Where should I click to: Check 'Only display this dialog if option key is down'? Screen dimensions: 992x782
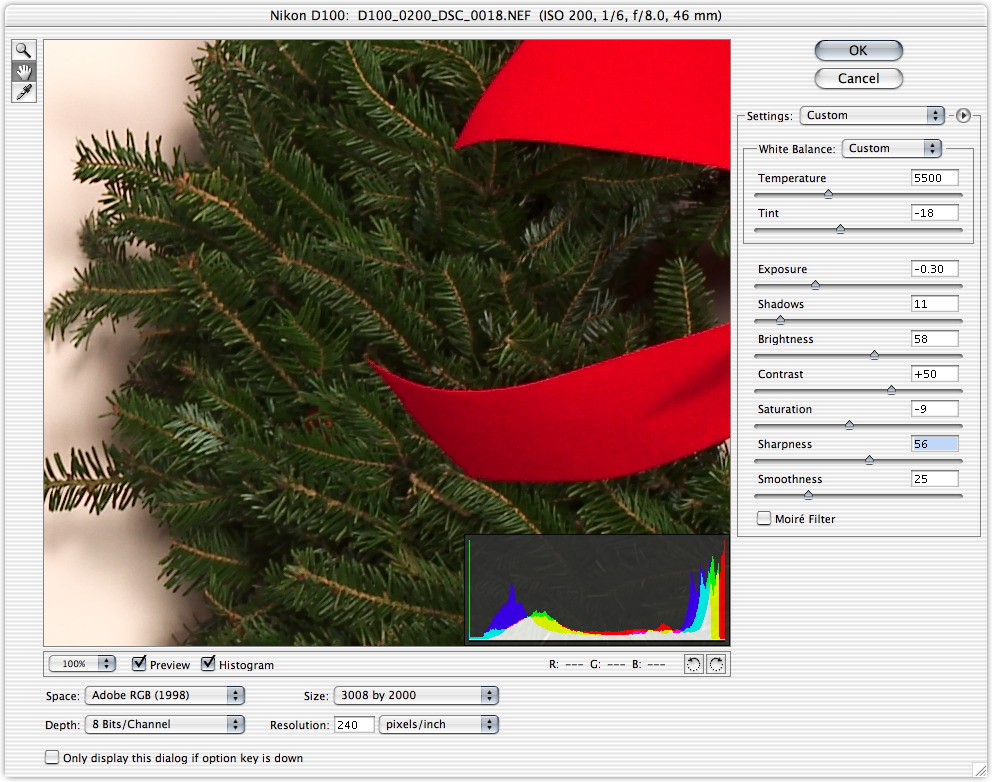pyautogui.click(x=52, y=758)
